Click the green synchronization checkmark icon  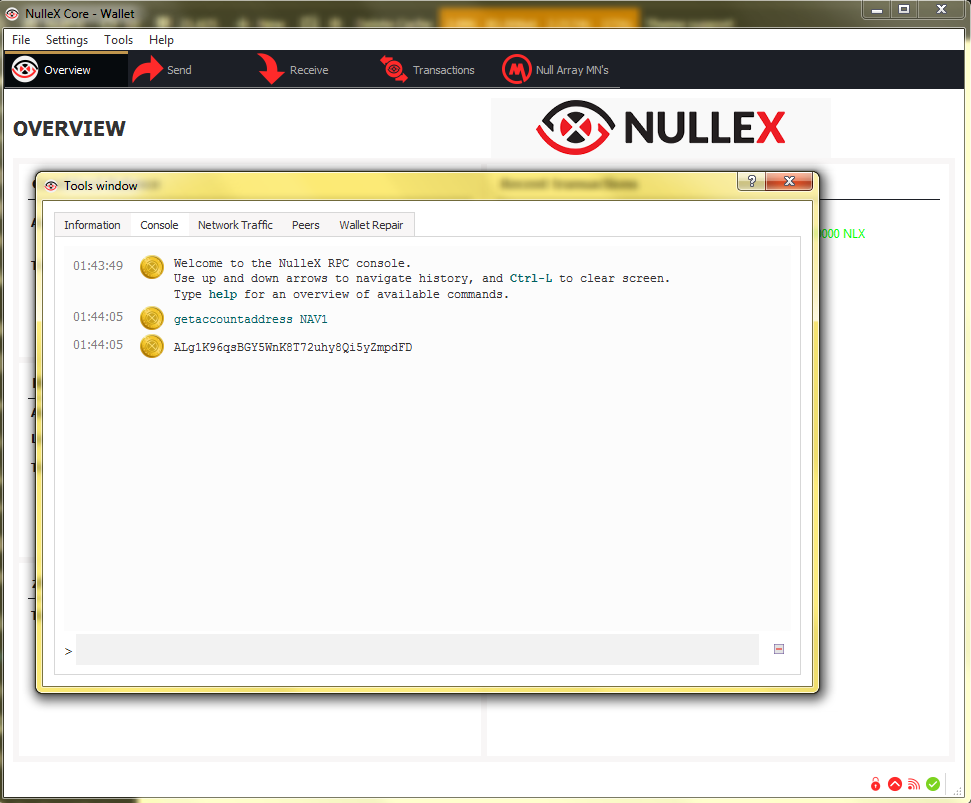point(933,784)
